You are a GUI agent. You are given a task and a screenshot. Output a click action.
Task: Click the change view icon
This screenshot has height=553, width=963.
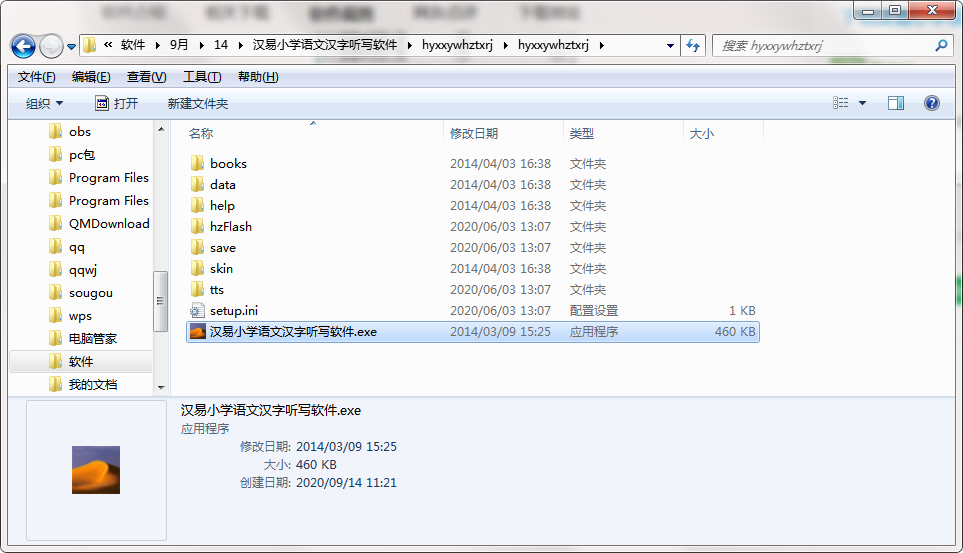click(841, 103)
